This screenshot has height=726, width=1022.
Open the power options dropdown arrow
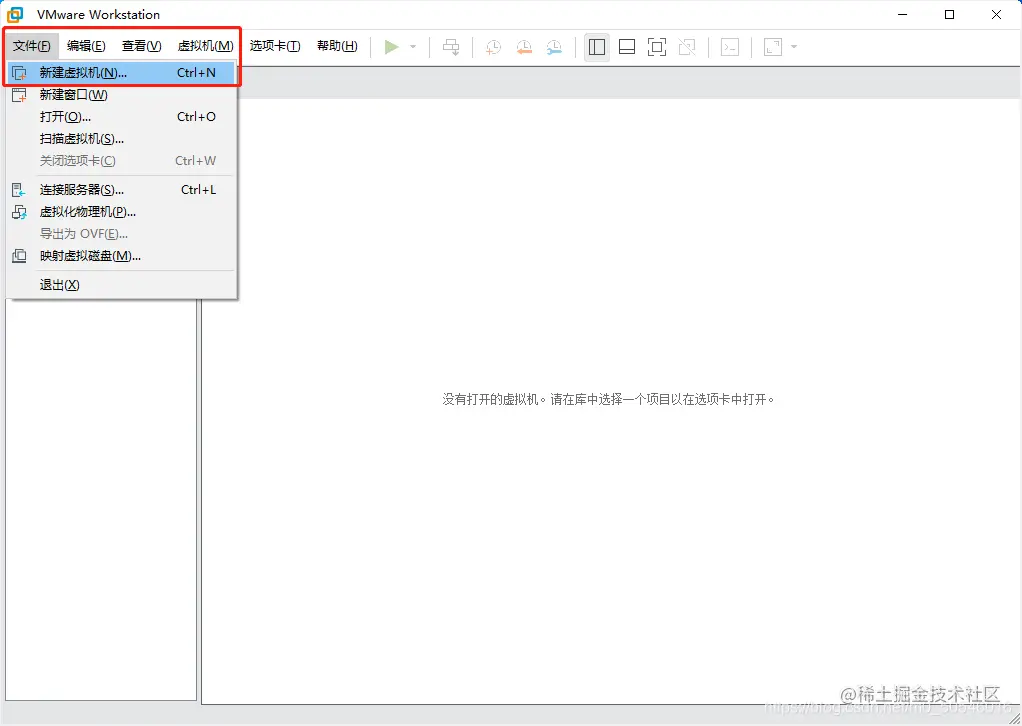coord(413,47)
